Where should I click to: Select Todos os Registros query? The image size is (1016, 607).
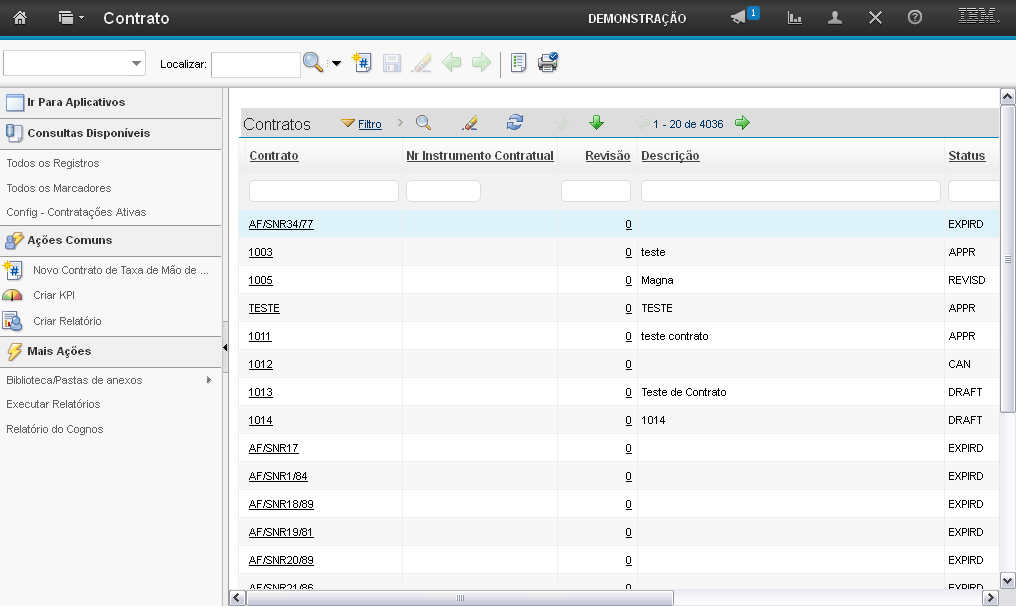53,163
